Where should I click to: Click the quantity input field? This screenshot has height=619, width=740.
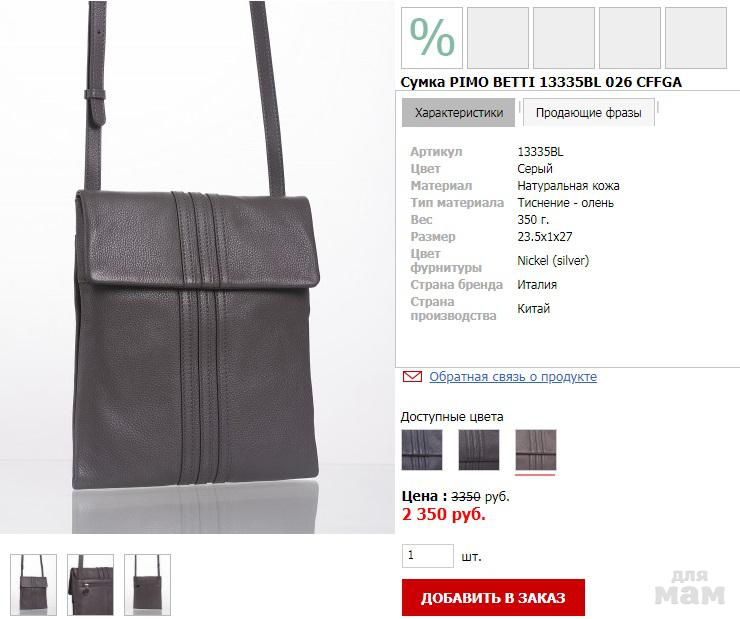(x=428, y=556)
